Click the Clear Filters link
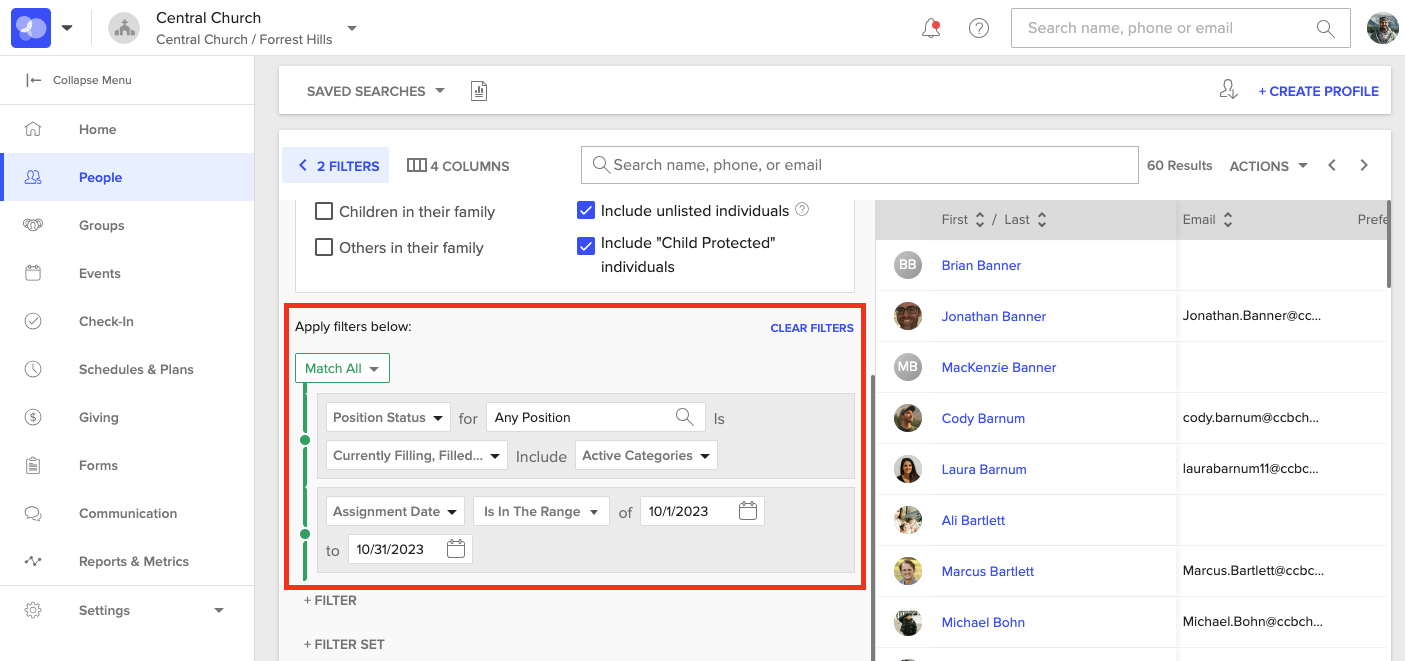Image resolution: width=1405 pixels, height=661 pixels. [811, 327]
